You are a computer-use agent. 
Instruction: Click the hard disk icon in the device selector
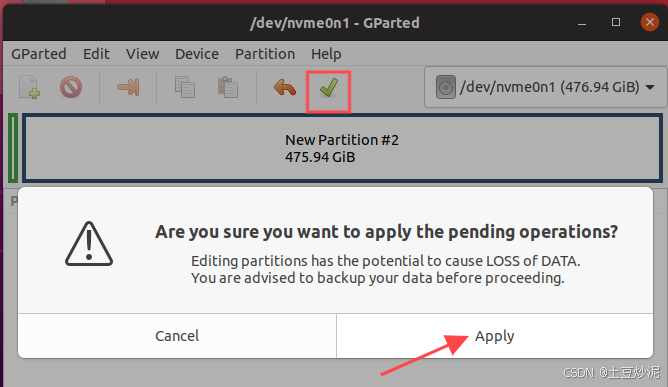(x=446, y=87)
